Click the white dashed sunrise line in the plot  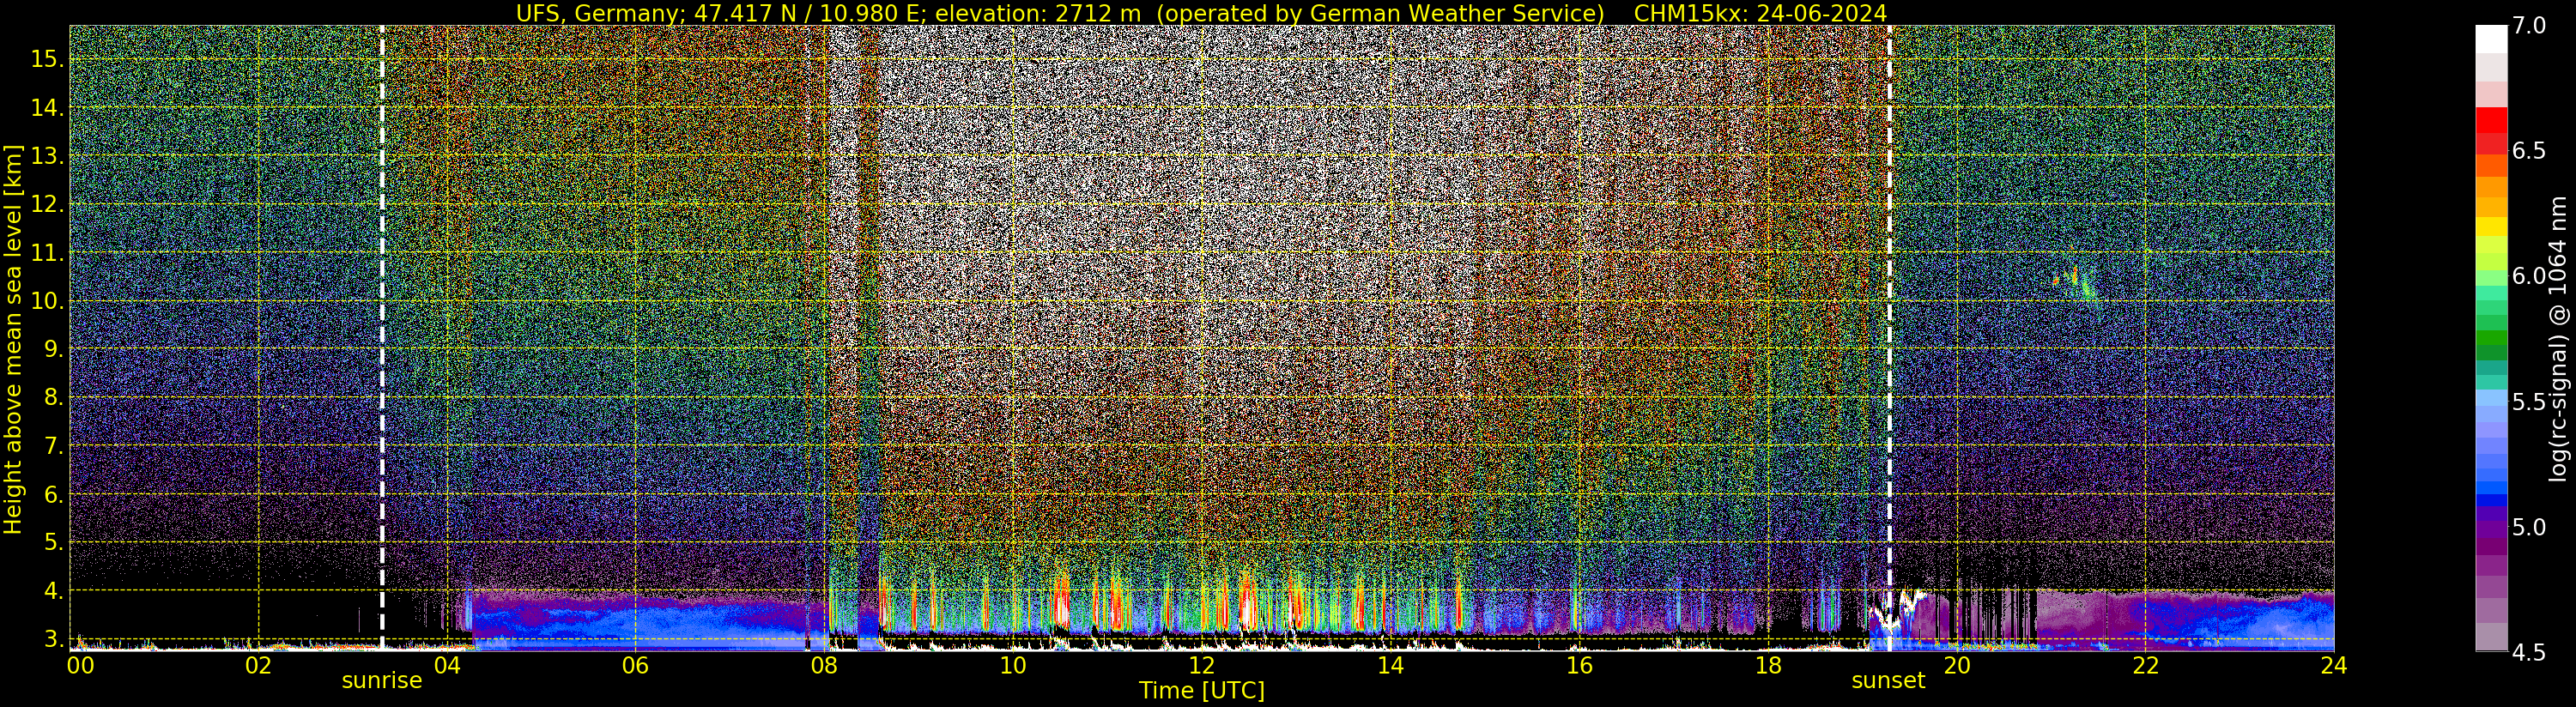click(x=382, y=338)
